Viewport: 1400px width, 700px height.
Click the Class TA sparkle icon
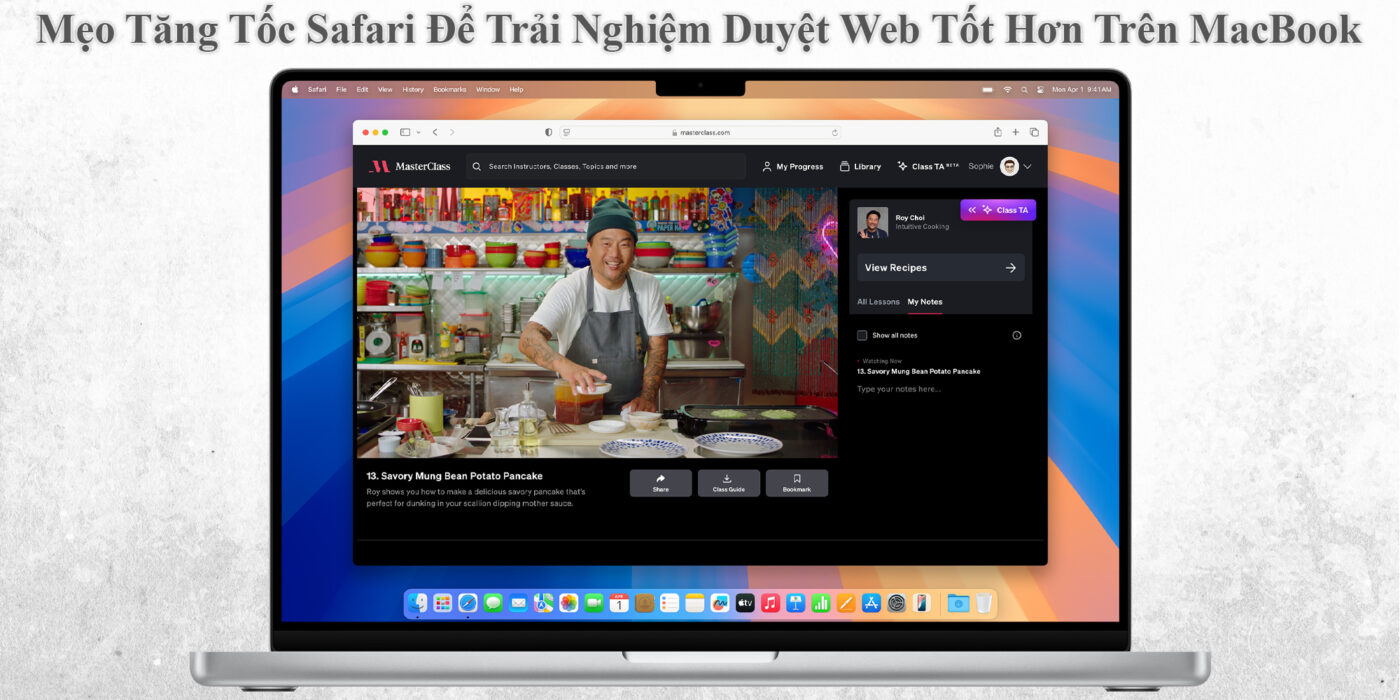[903, 166]
